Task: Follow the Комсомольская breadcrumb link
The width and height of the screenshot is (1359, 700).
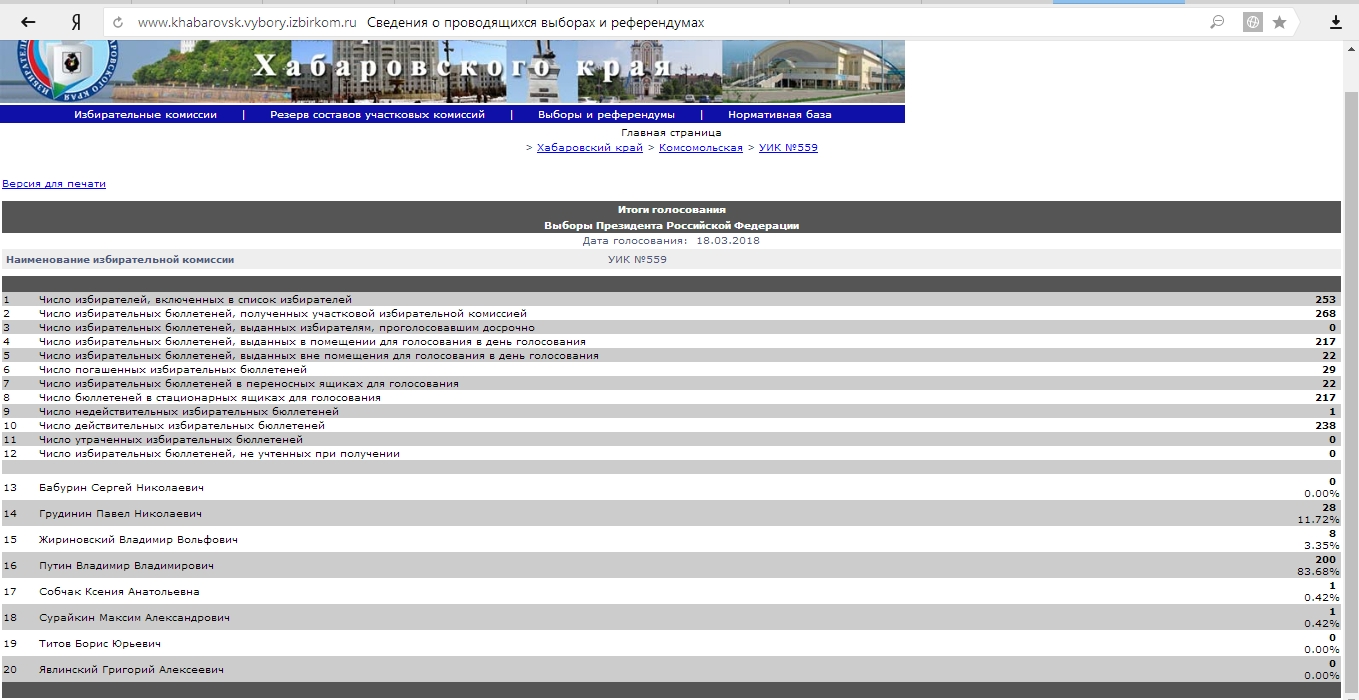Action: coord(701,148)
